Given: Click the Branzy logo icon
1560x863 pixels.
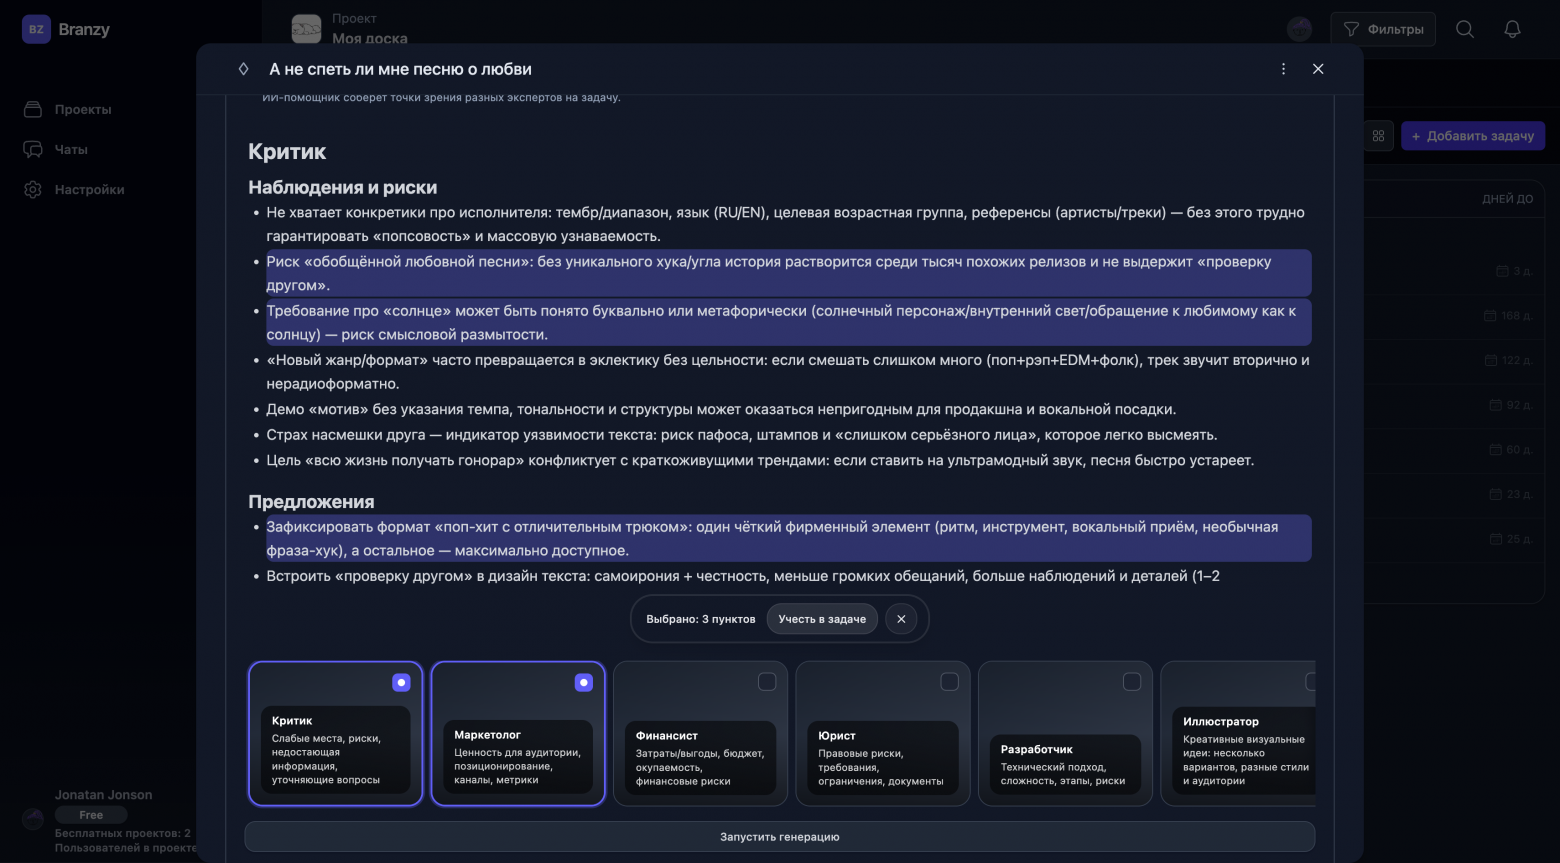Looking at the screenshot, I should pyautogui.click(x=36, y=29).
